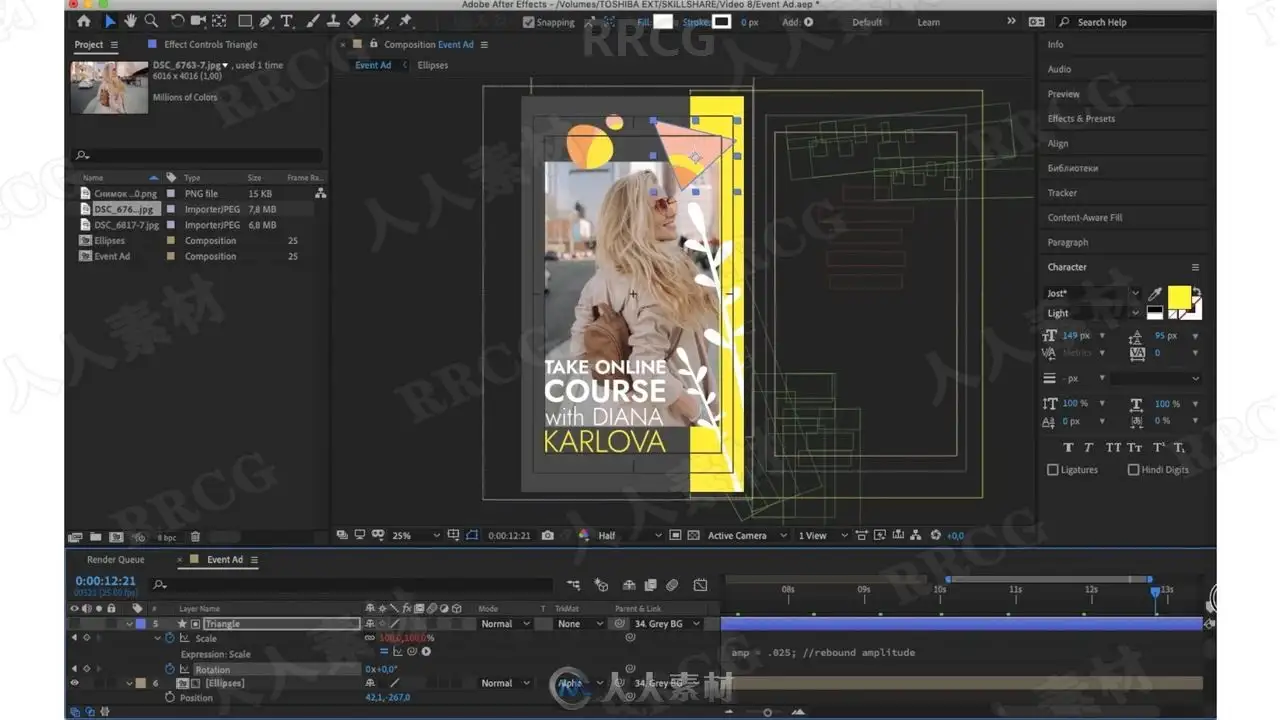Viewport: 1280px width, 720px height.
Task: Open the Half resolution dropdown
Action: (629, 536)
